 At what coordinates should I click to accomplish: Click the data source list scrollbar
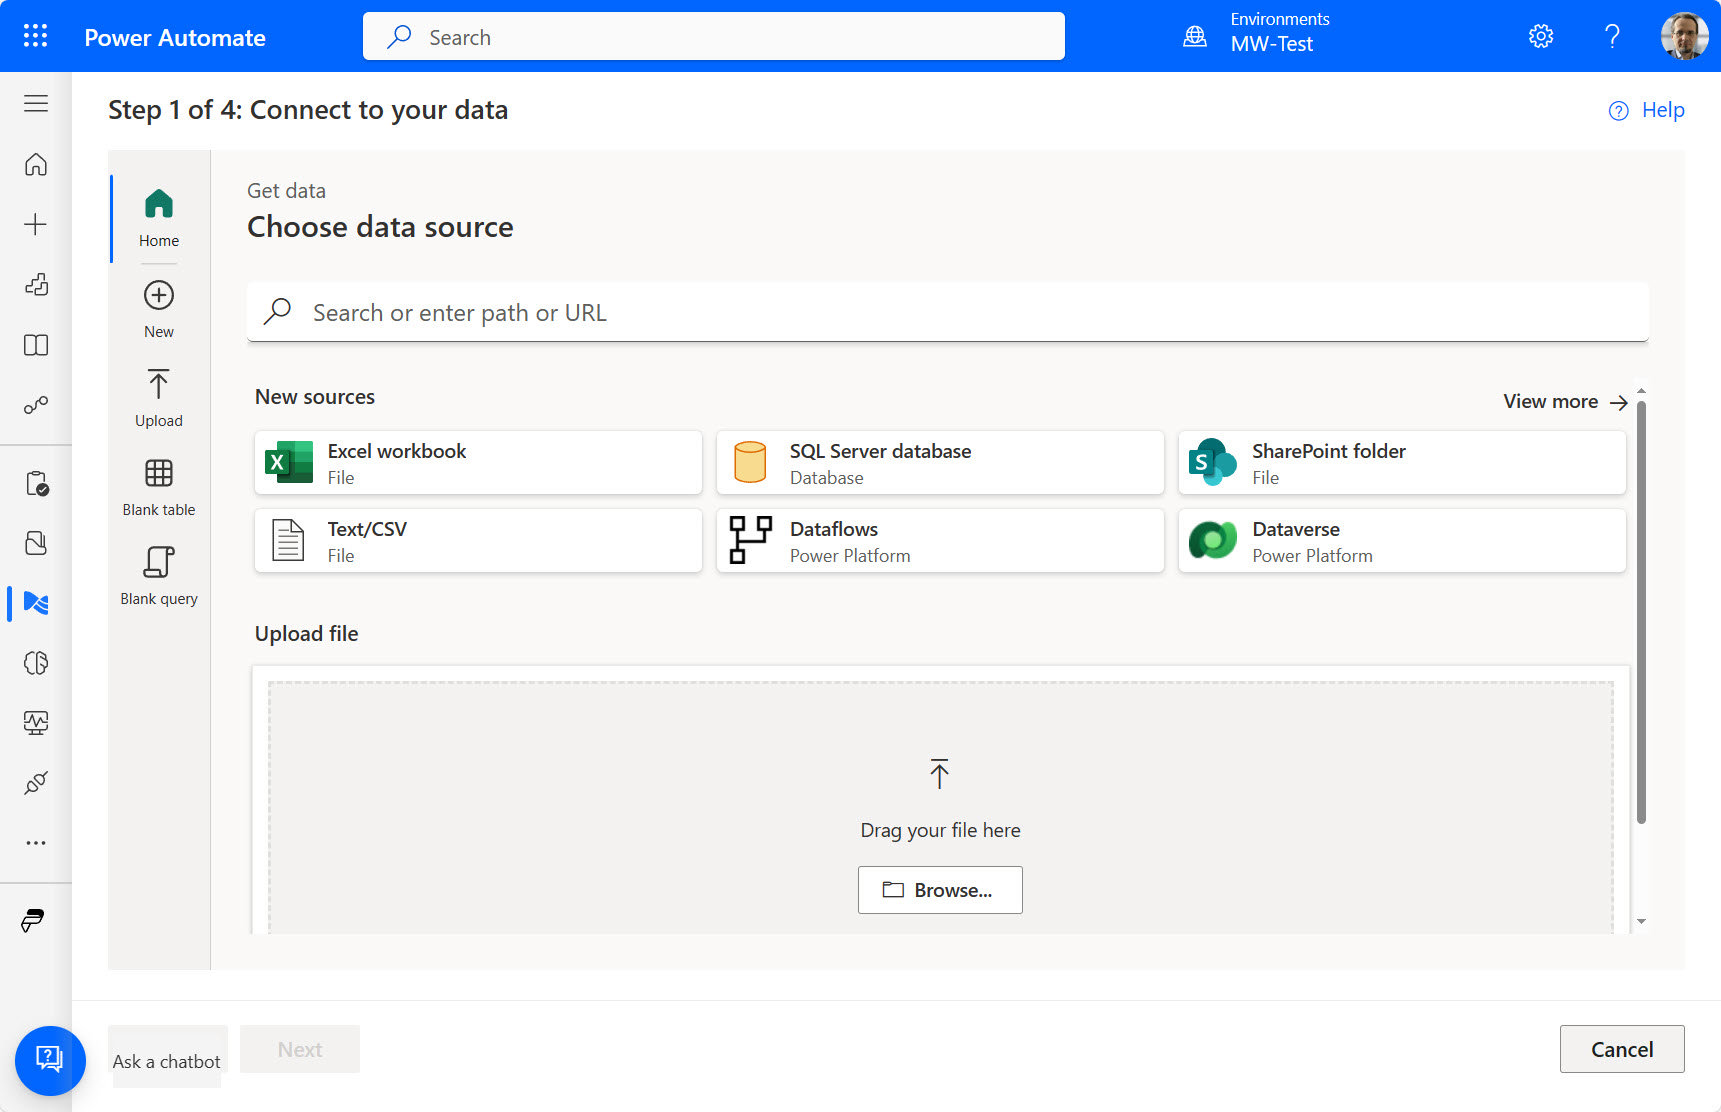coord(1641,610)
